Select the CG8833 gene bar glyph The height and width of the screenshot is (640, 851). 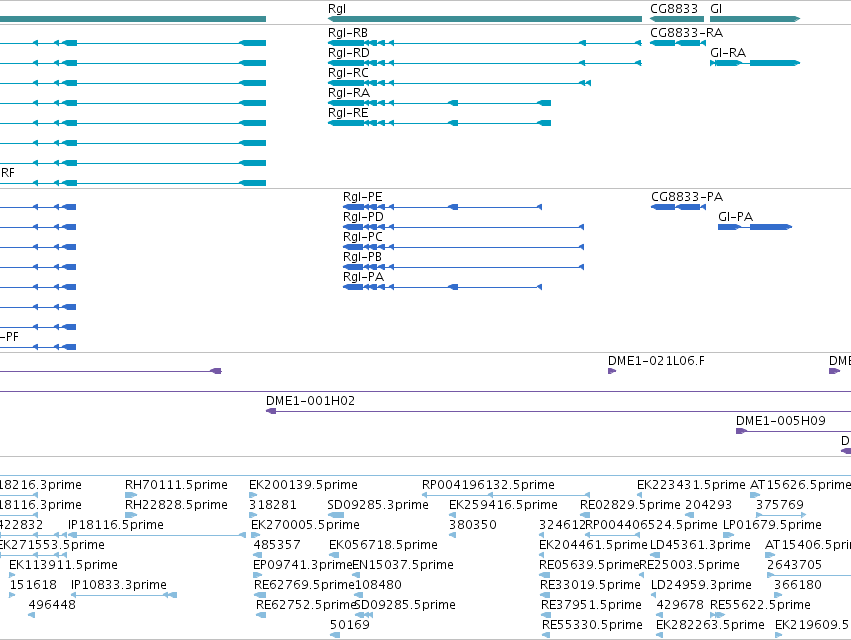coord(677,19)
